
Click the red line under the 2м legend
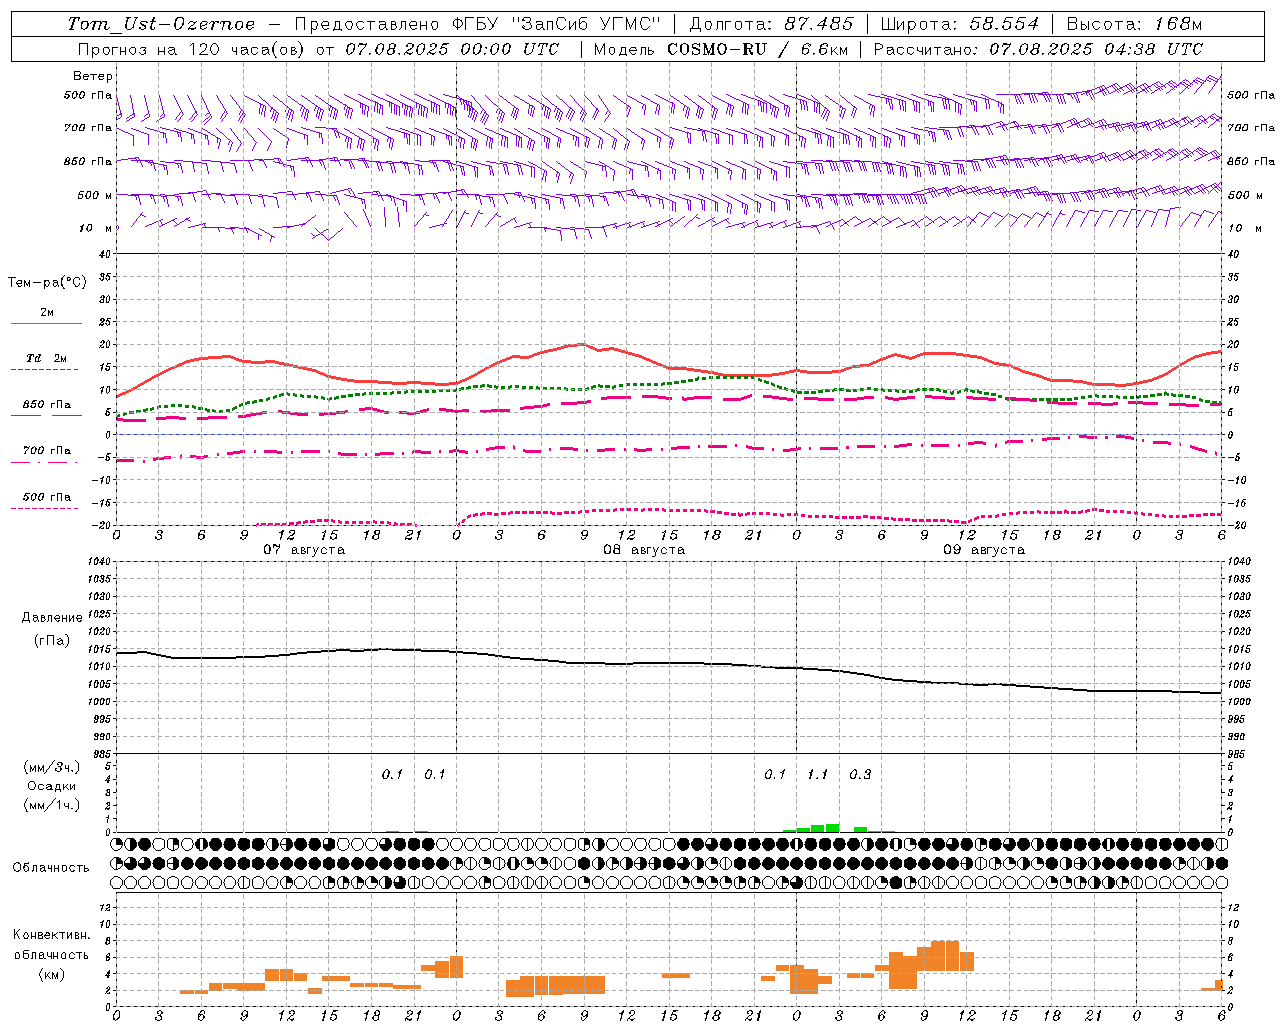tap(46, 324)
